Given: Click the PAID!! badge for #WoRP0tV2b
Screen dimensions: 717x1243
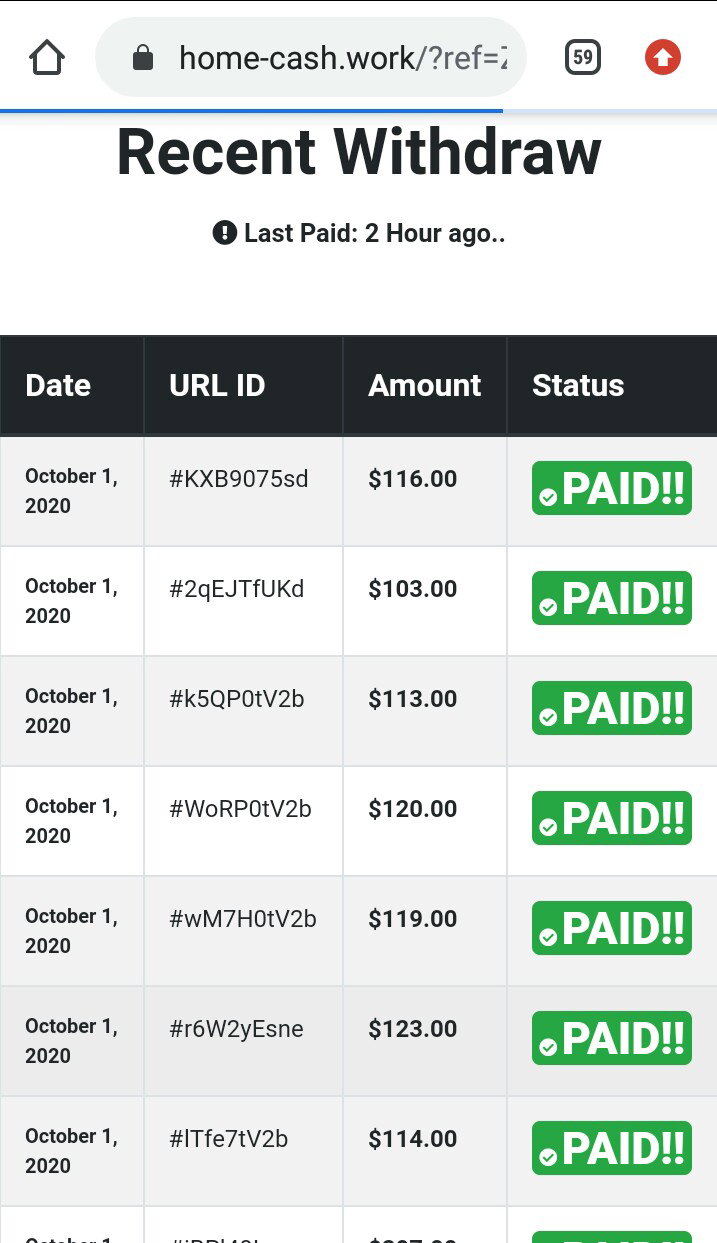Looking at the screenshot, I should pos(612,818).
